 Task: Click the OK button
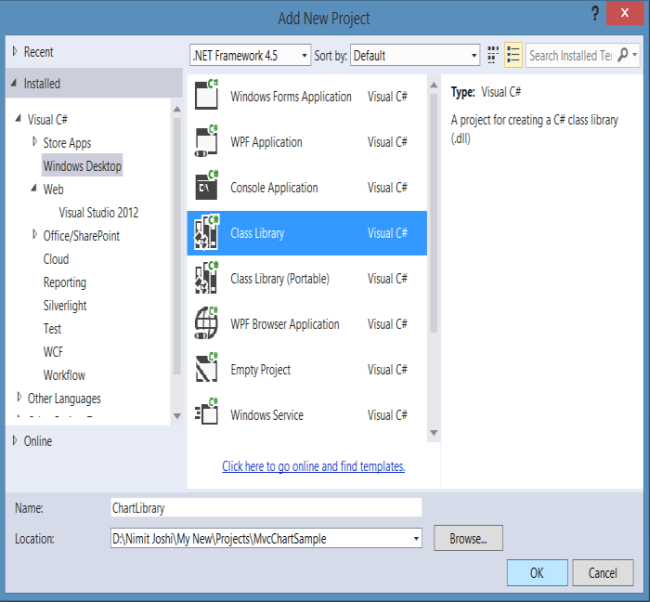tap(537, 573)
